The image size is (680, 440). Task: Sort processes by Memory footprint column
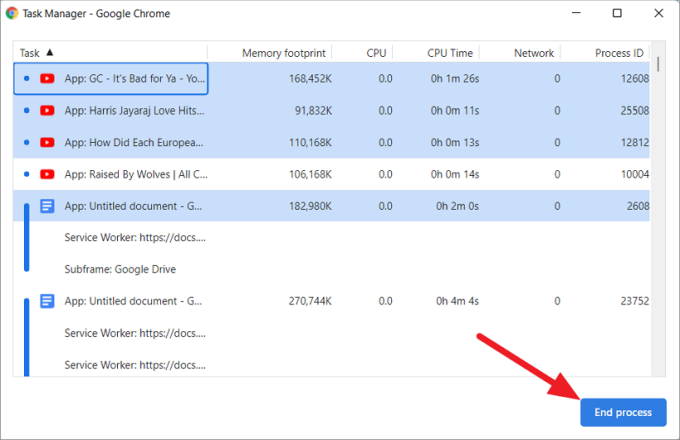click(x=285, y=52)
